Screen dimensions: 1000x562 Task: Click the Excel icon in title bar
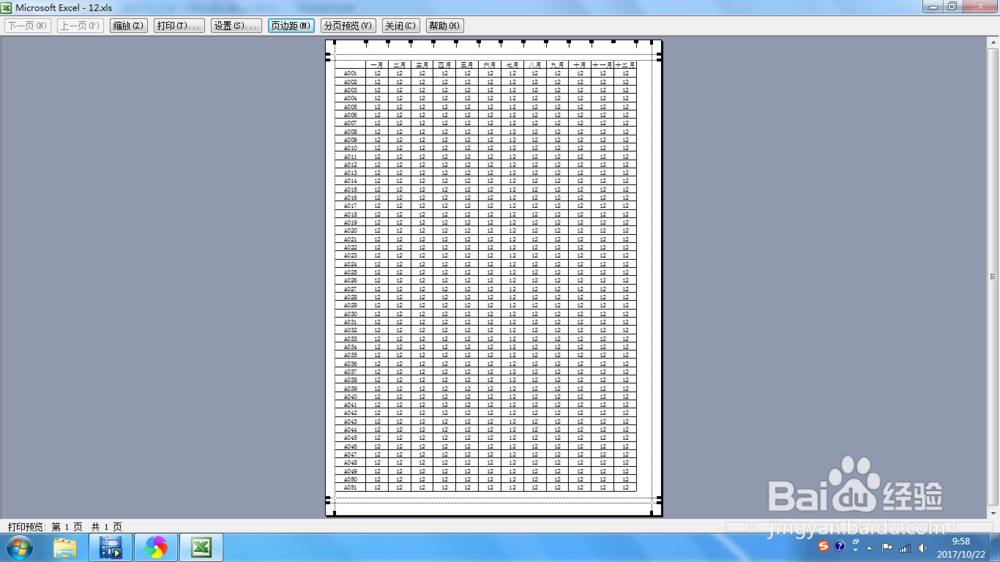coord(6,8)
